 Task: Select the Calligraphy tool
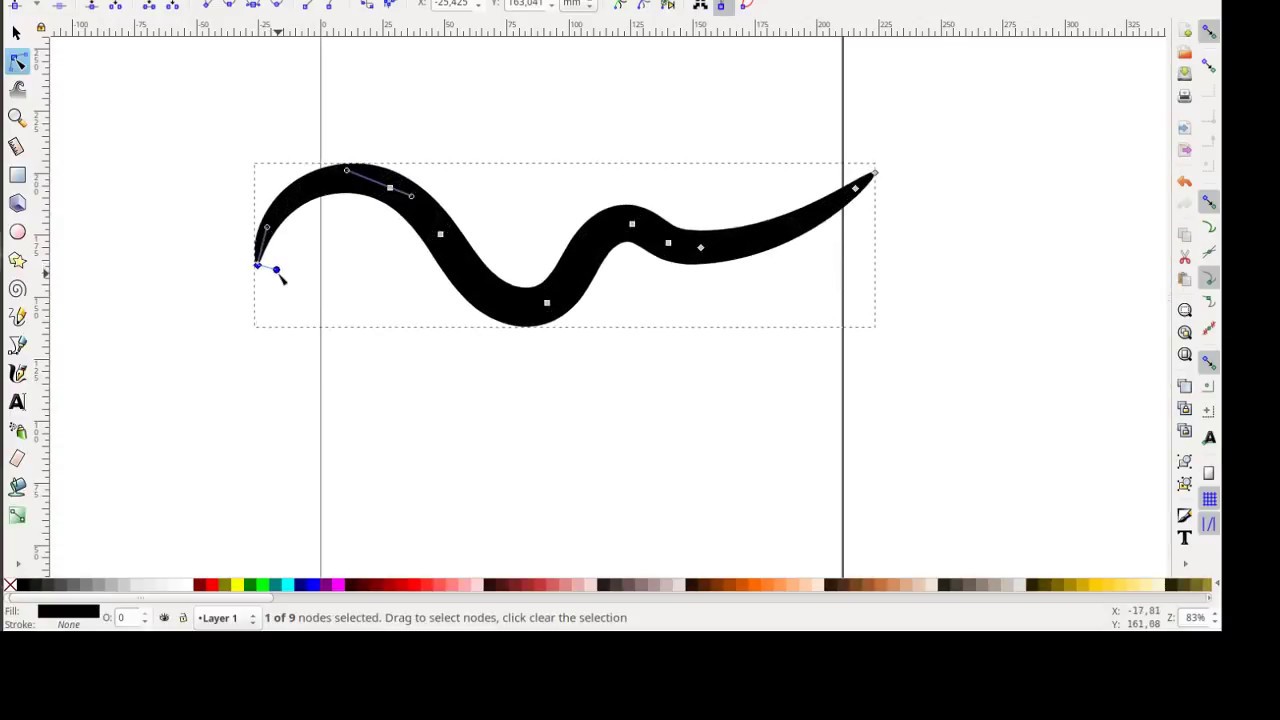[x=17, y=373]
